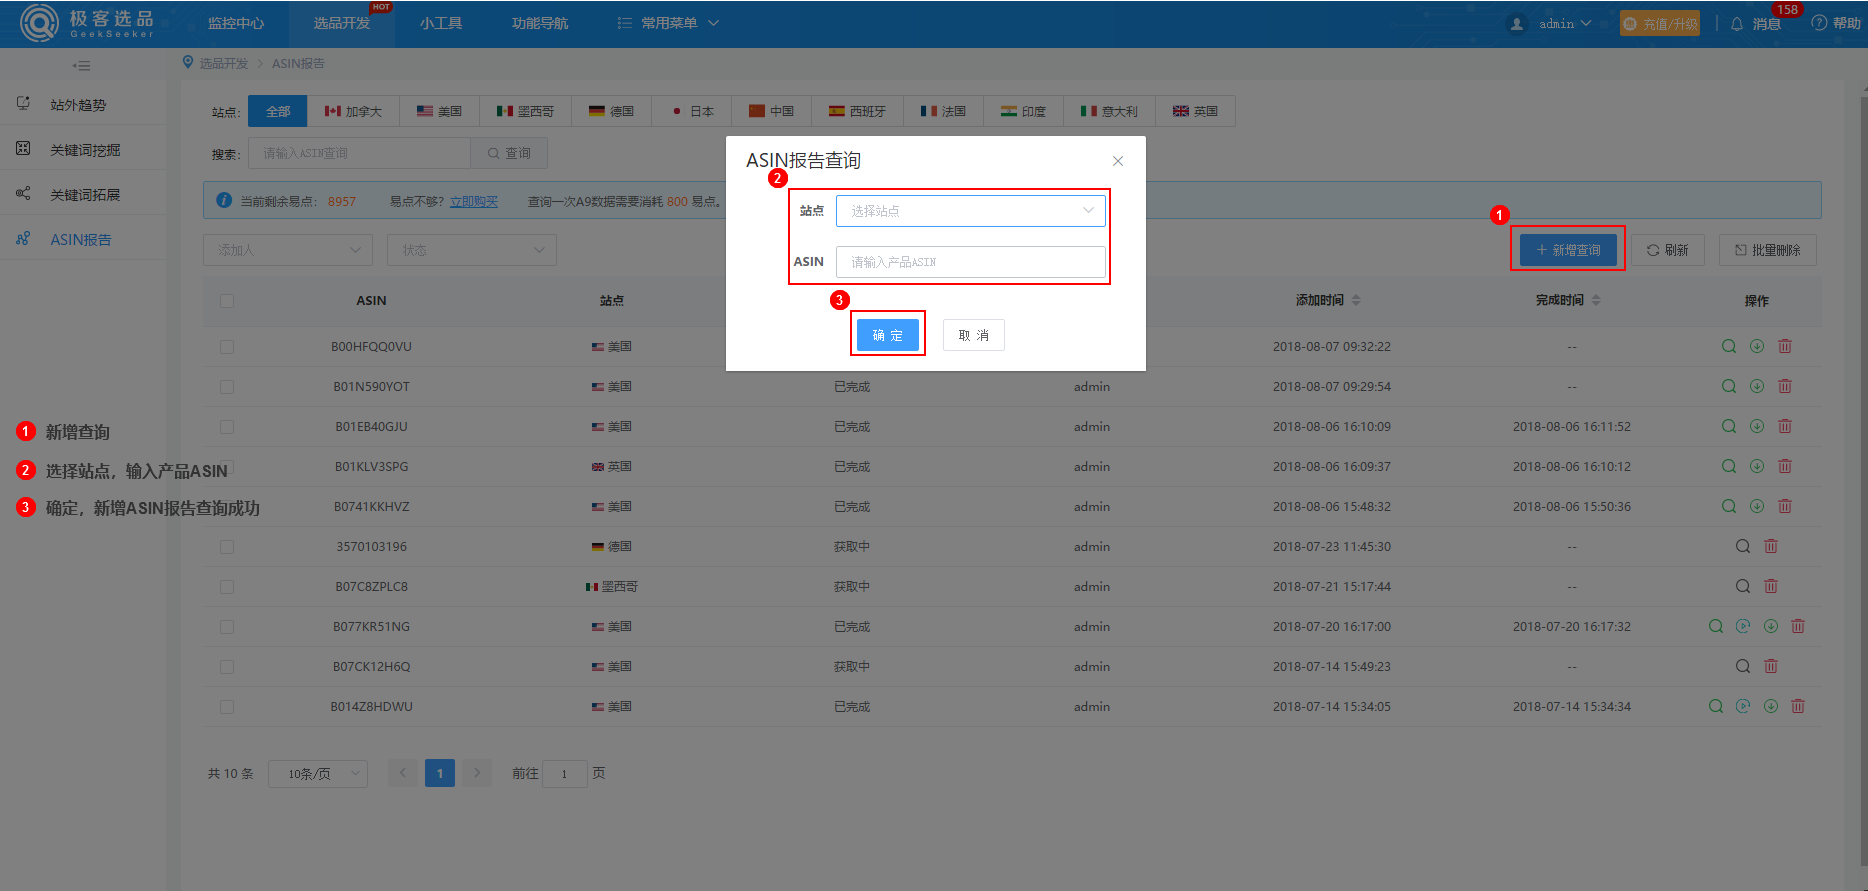This screenshot has width=1868, height=891.
Task: View report for ASIN B01N590YOT
Action: tap(1728, 386)
